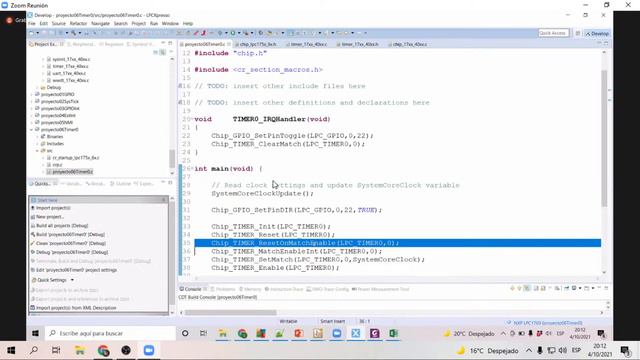Expand the proyecto04ExtInt project node
The height and width of the screenshot is (360, 640).
click(32, 116)
